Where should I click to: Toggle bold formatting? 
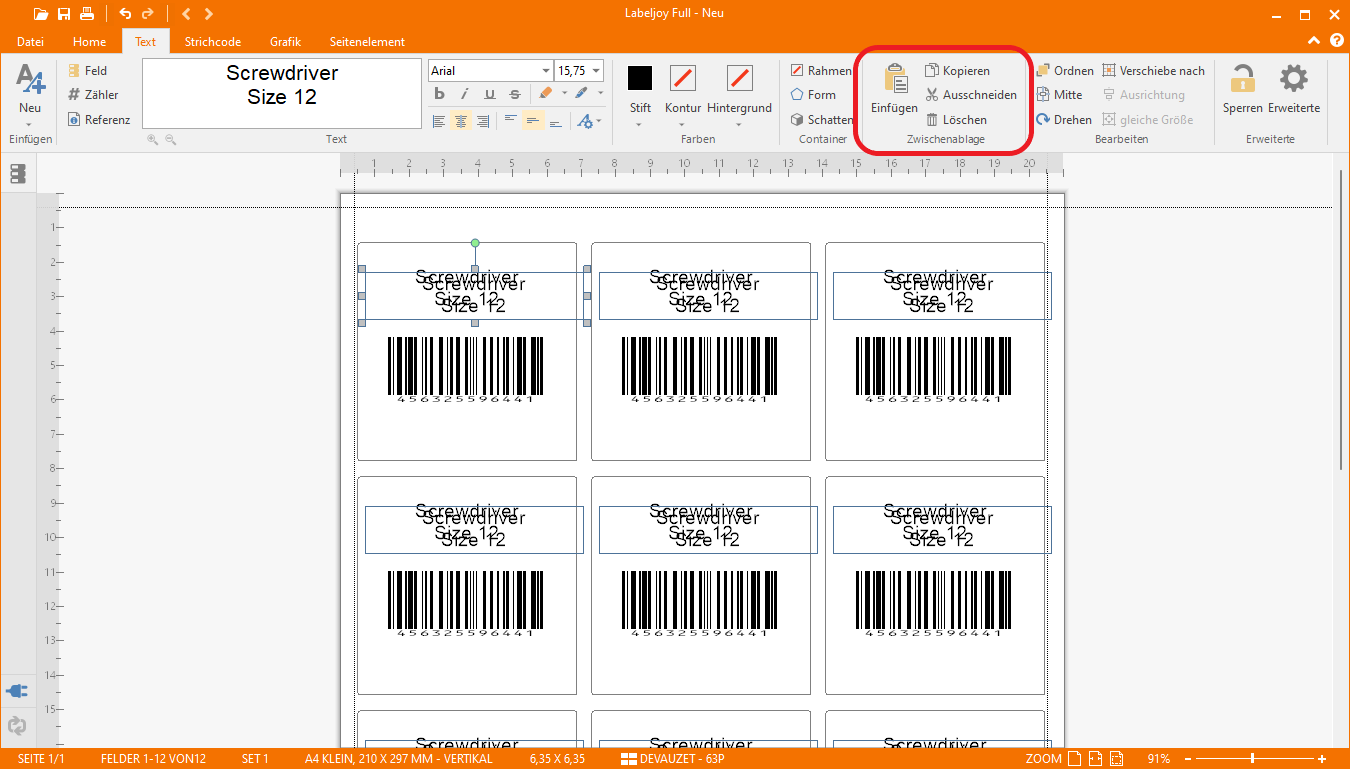coord(439,95)
